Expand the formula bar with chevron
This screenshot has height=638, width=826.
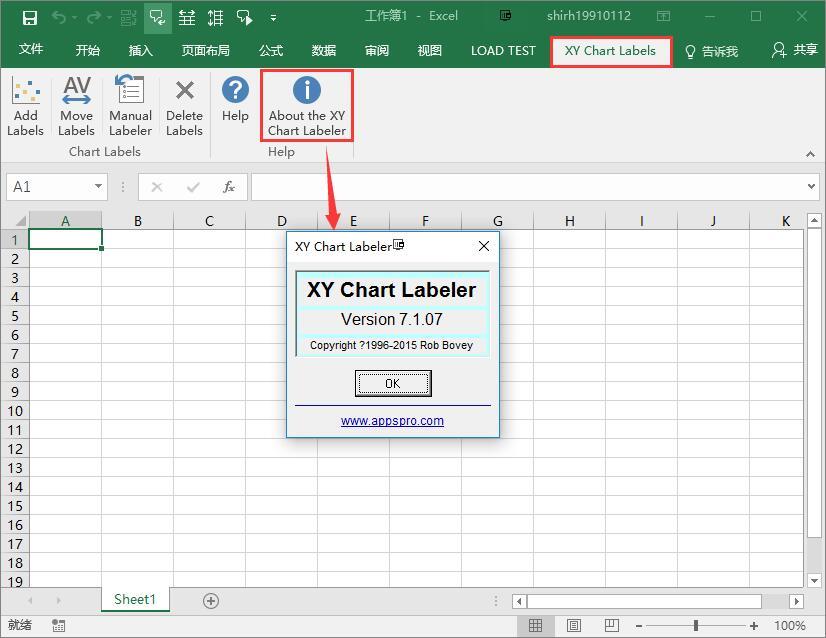(811, 186)
